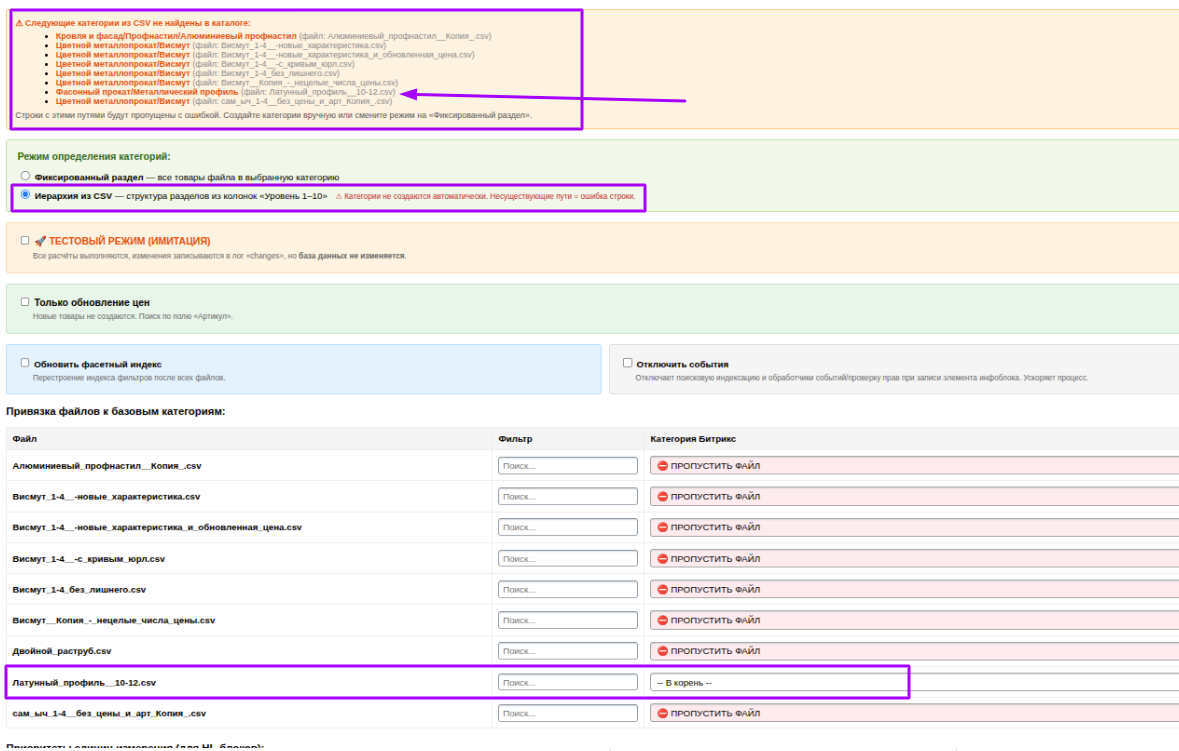Viewport: 1179px width, 751px height.
Task: Click the rocket icon beside ТЕСТОВЫЙ РЕЖИМ
Action: pyautogui.click(x=40, y=241)
